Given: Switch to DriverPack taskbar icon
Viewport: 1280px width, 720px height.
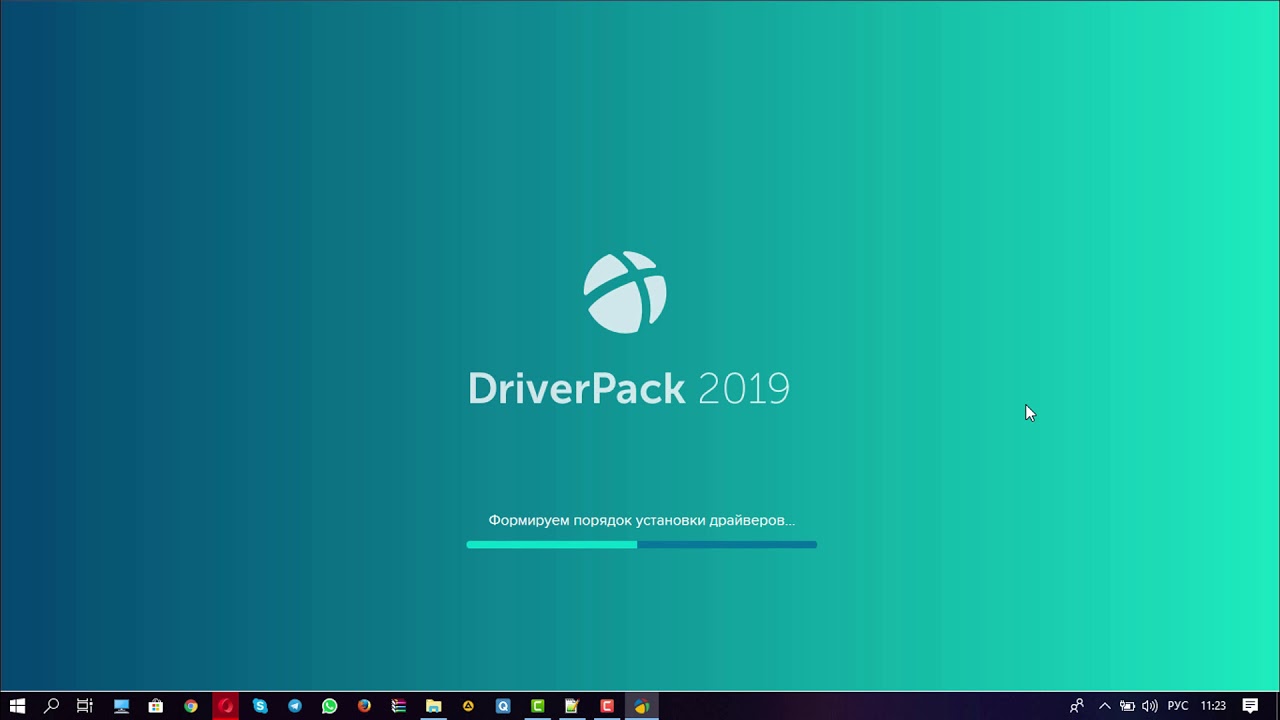Looking at the screenshot, I should 641,706.
